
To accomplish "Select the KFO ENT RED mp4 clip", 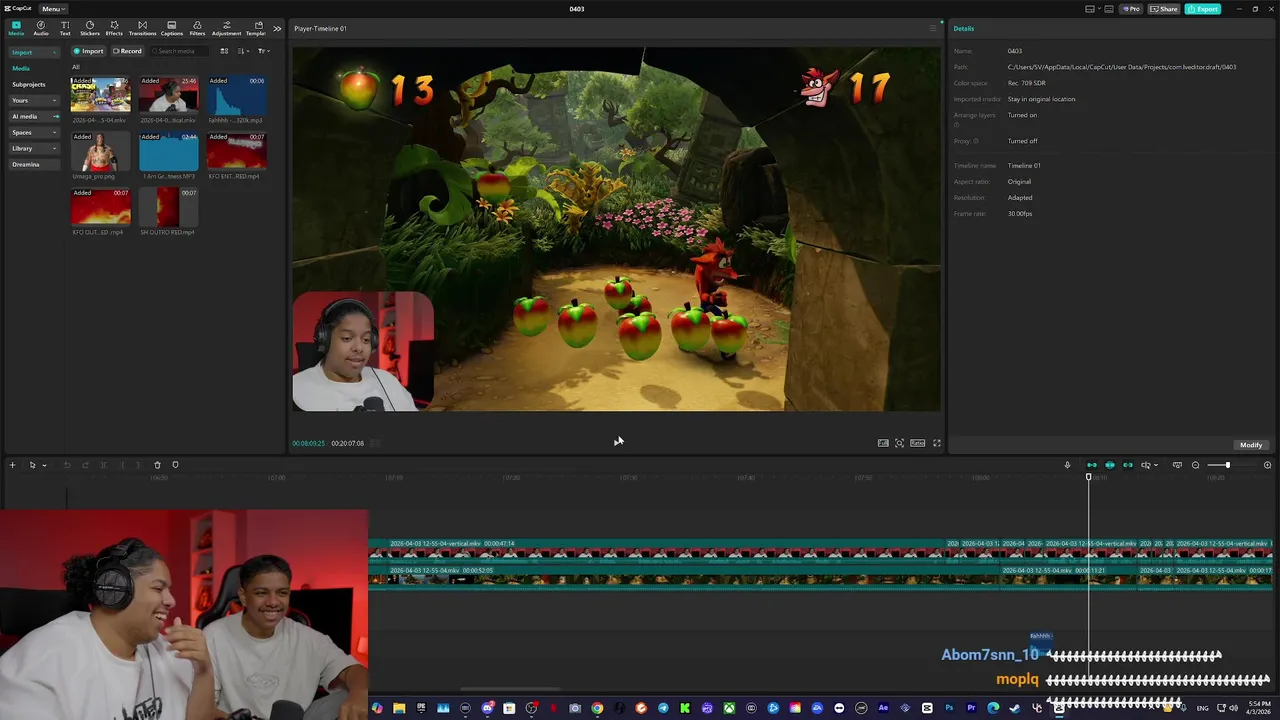I will pos(237,150).
